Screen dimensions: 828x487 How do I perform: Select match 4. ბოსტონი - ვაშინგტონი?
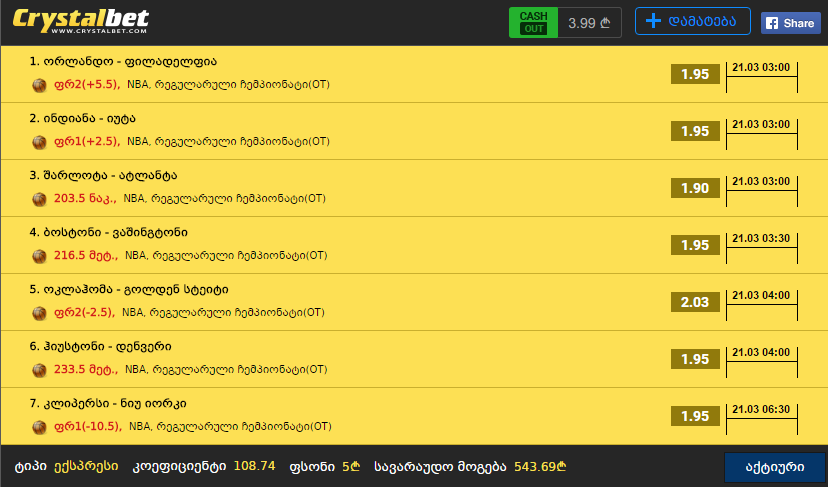(x=109, y=232)
